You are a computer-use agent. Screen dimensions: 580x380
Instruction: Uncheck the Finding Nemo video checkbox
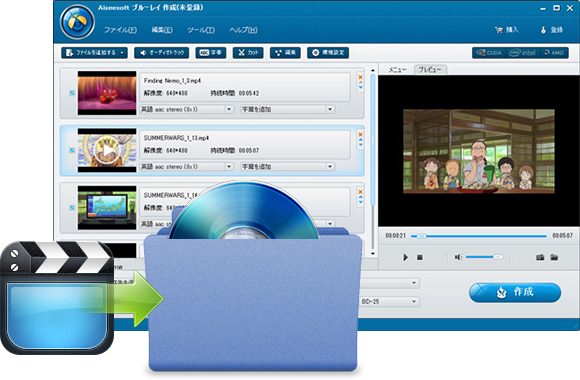coord(72,93)
